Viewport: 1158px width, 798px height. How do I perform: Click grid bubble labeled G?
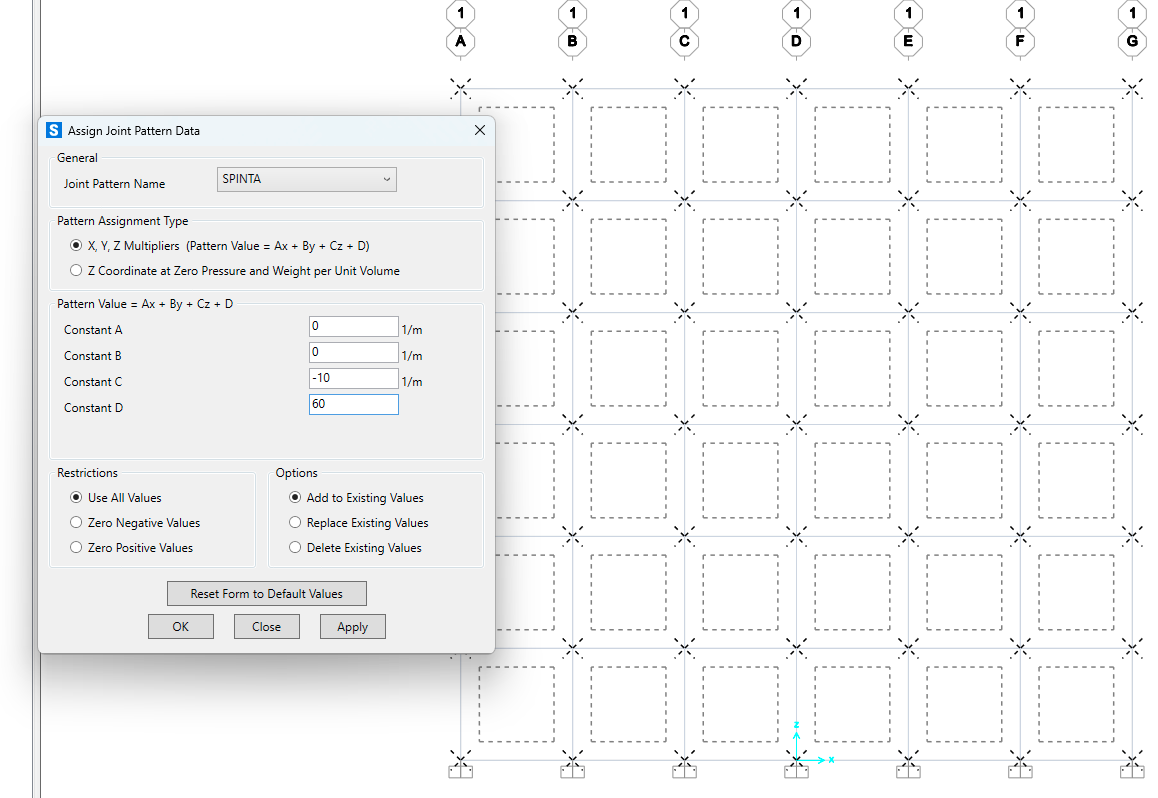1132,41
